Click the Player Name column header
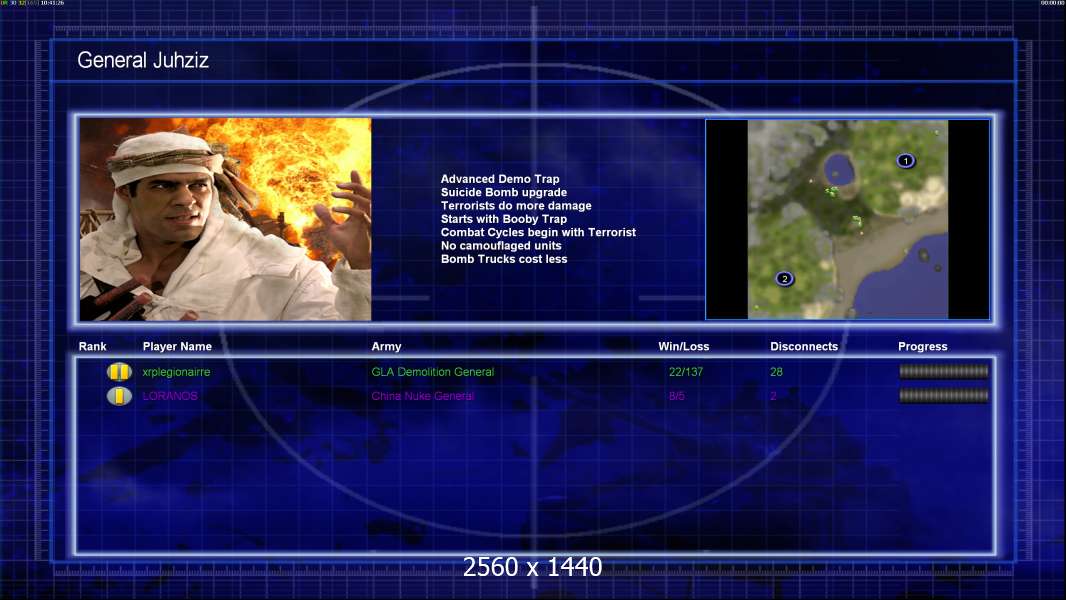The image size is (1066, 600). coord(177,347)
